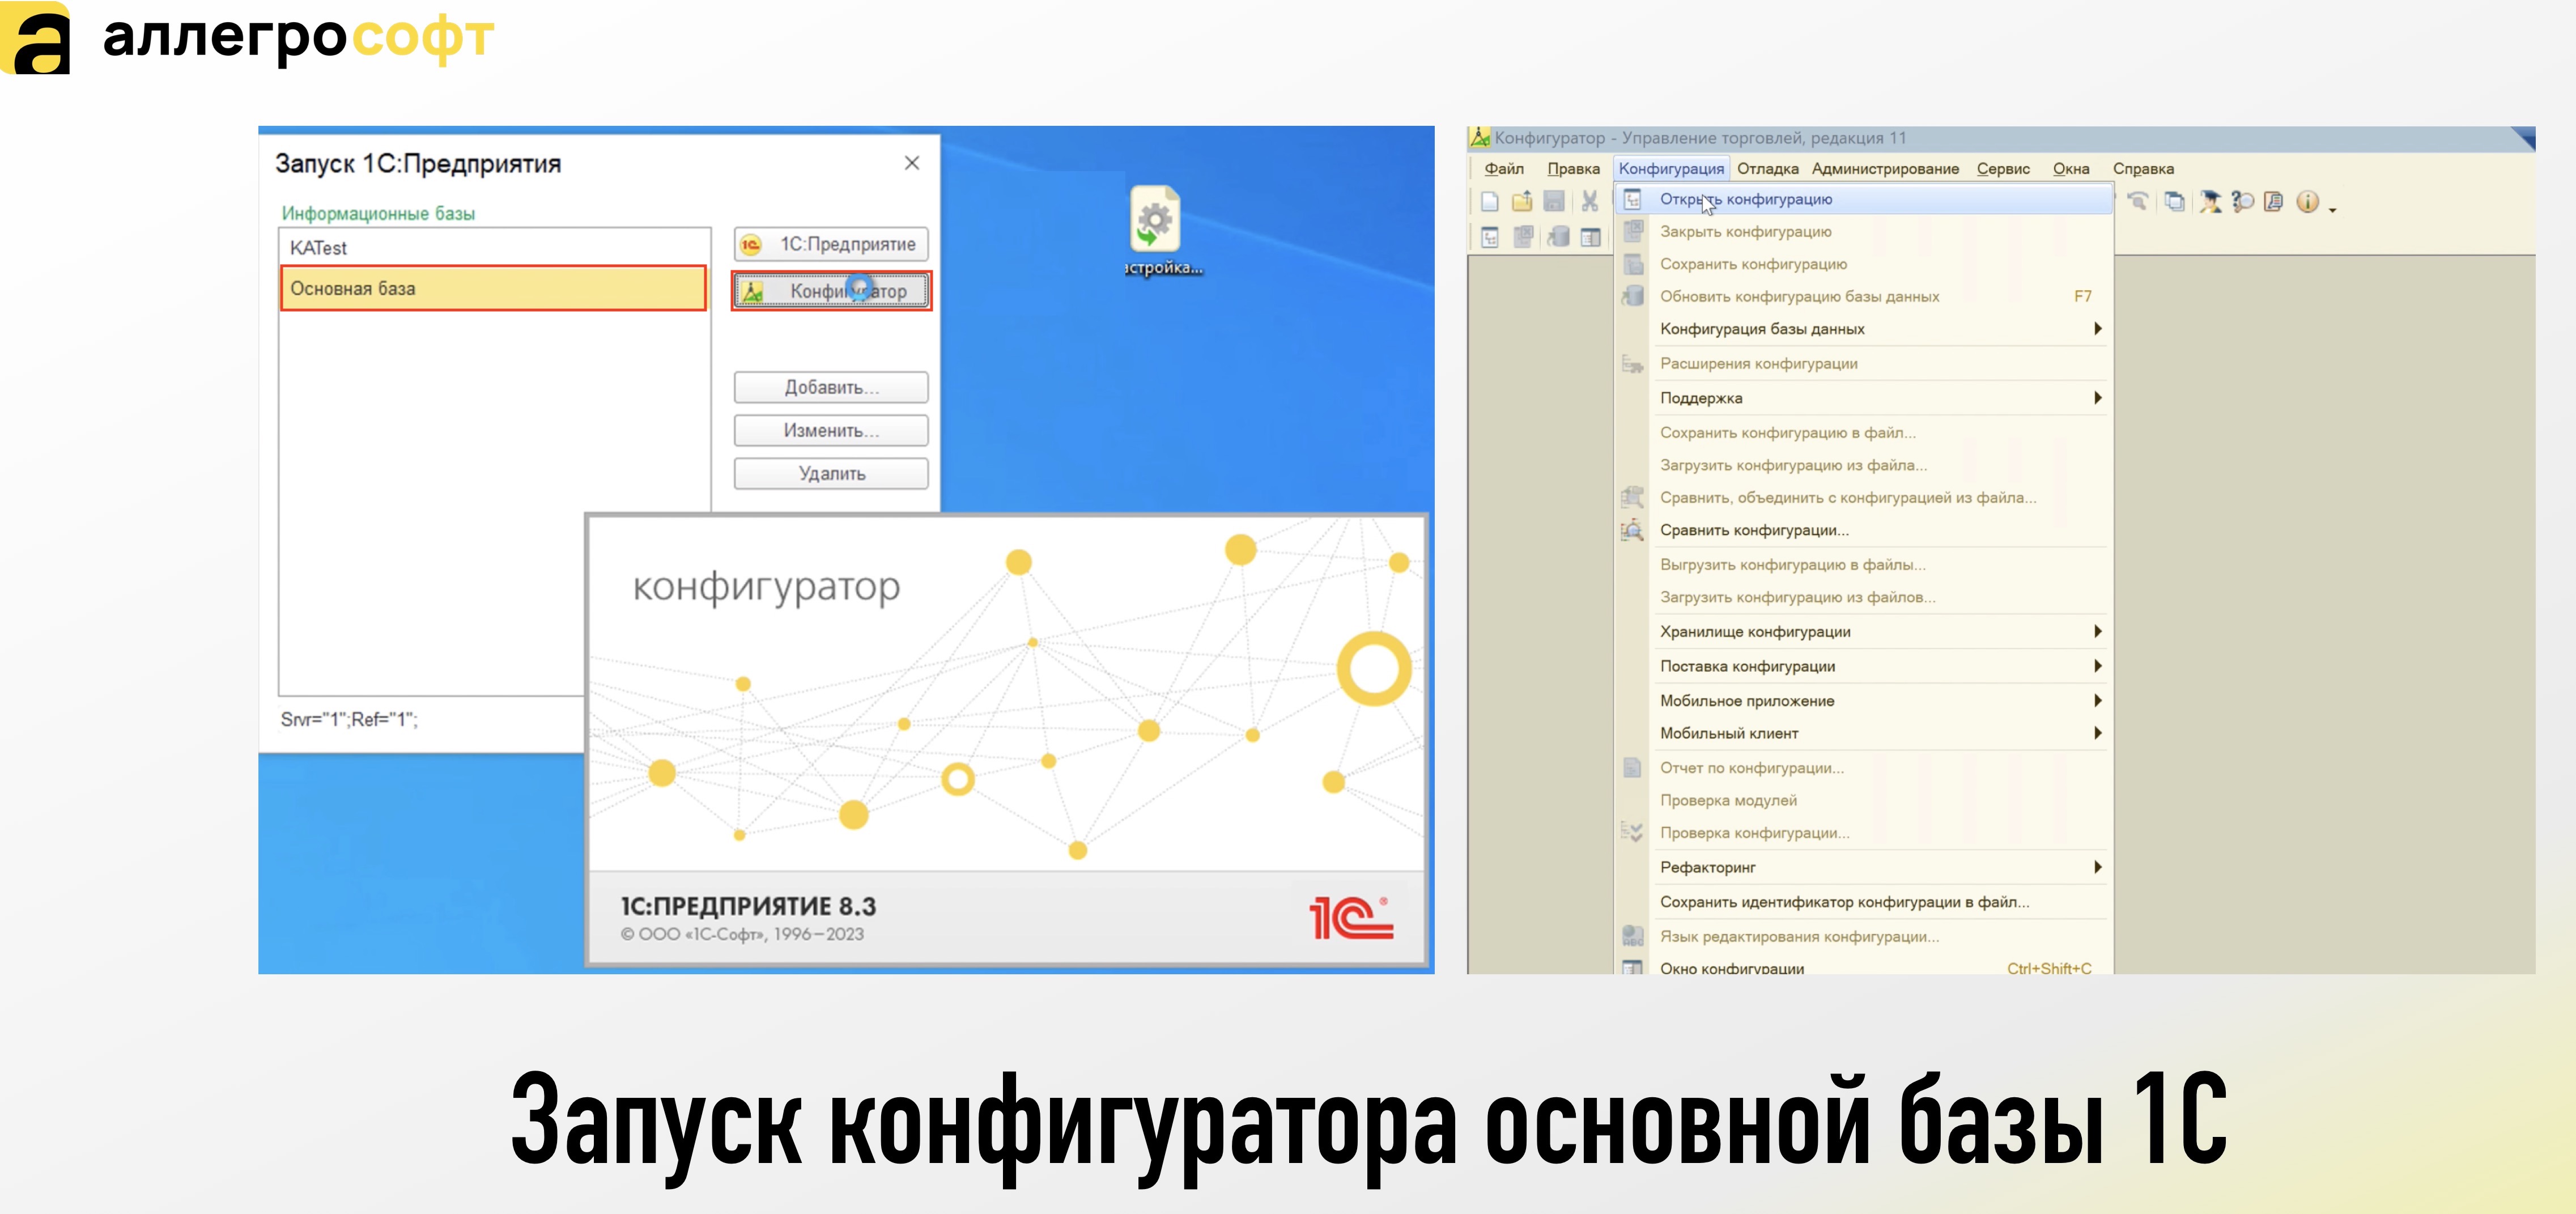Choose Сравнить конфигурации... menu entry

pyautogui.click(x=1865, y=530)
